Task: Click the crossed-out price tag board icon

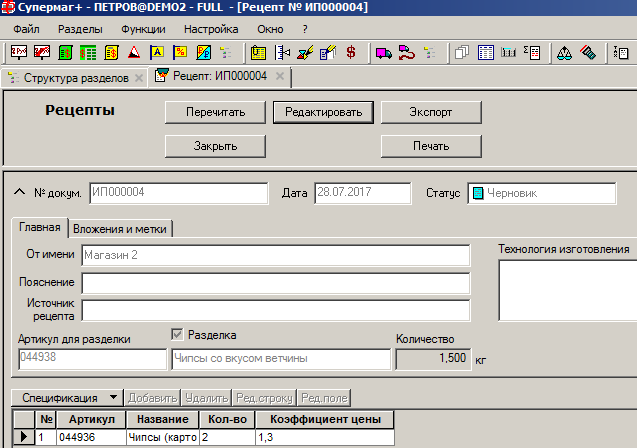Action: 42,52
